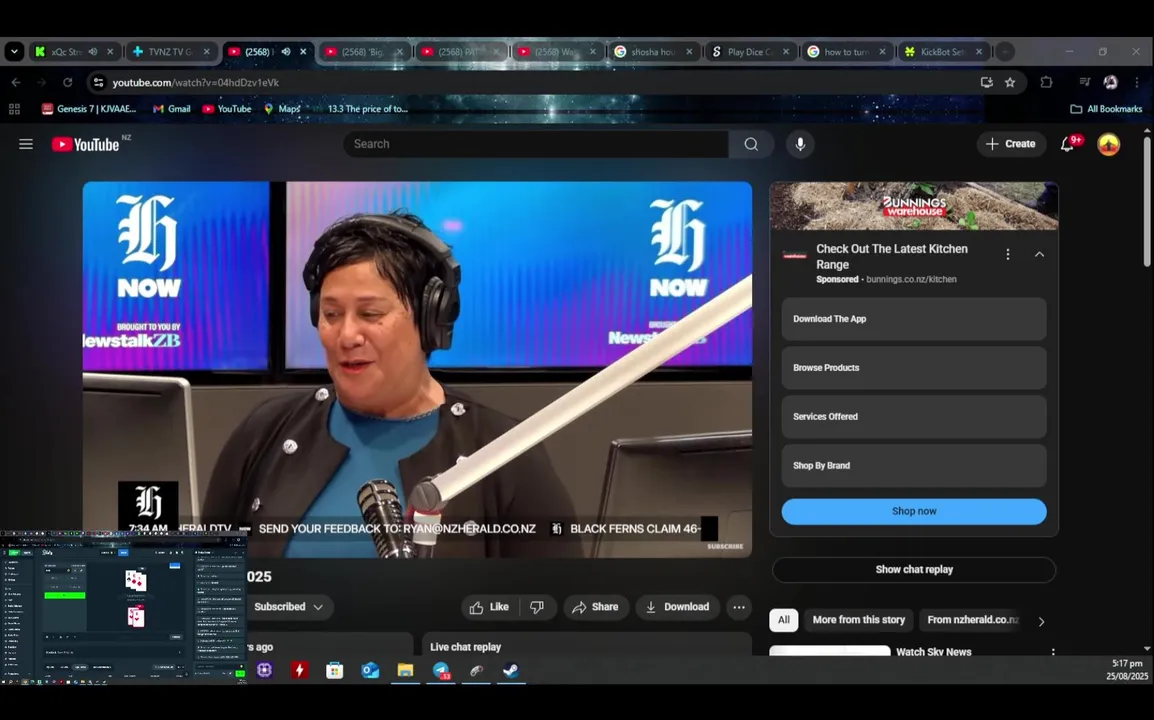Screen dimensions: 1154x720
Task: Go back with the browser back arrow
Action: (16, 82)
